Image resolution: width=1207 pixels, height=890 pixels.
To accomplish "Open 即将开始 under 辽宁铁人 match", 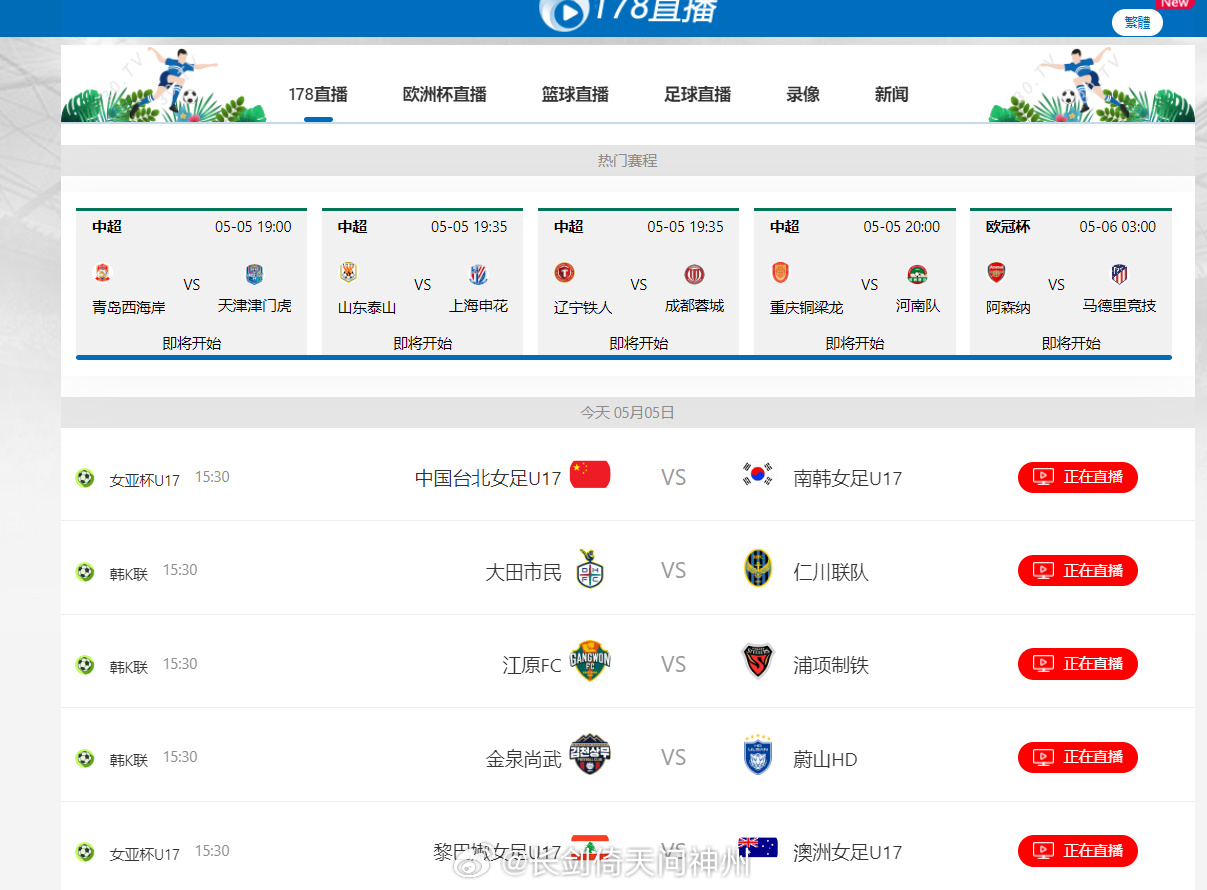I will click(638, 343).
